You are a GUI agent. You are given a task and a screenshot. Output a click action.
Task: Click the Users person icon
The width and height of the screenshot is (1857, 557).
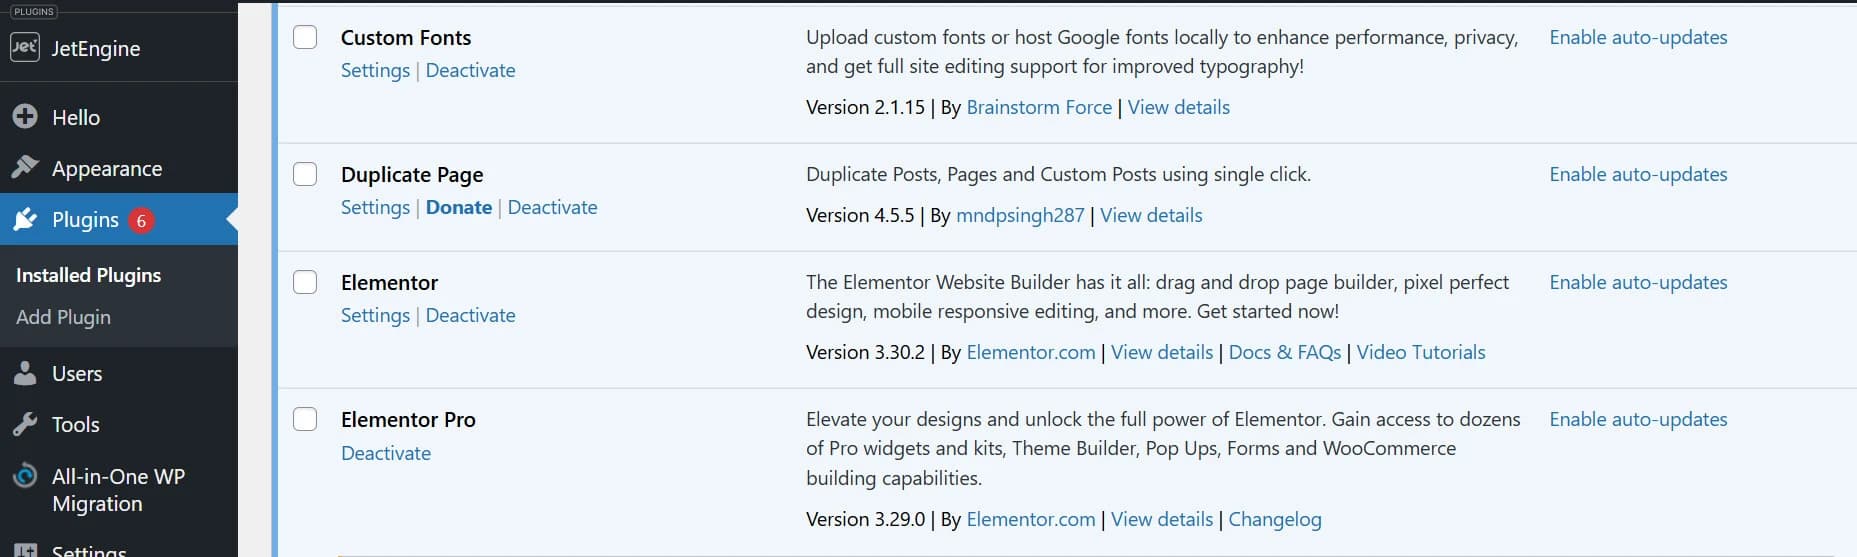25,373
